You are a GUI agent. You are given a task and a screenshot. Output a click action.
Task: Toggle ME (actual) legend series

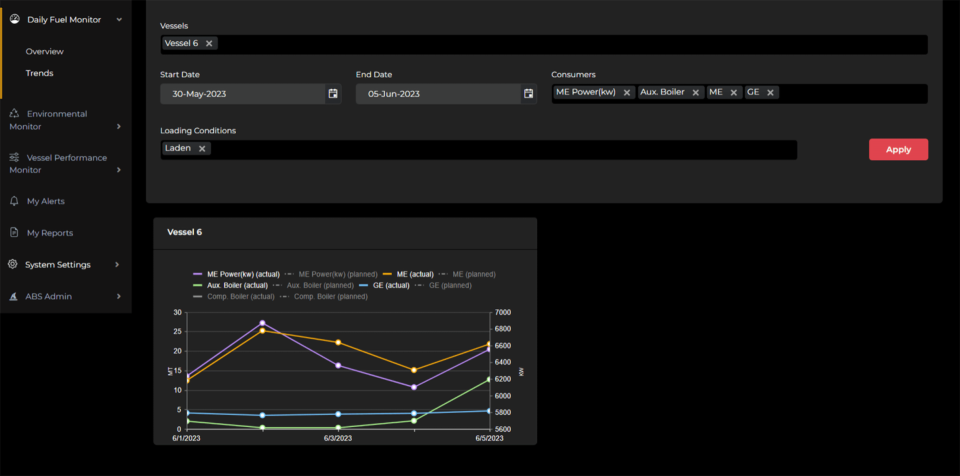click(x=408, y=274)
